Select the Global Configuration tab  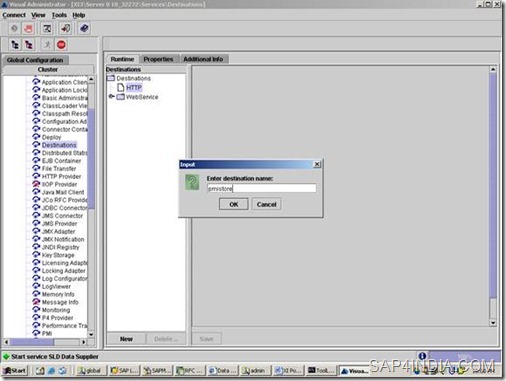(35, 60)
